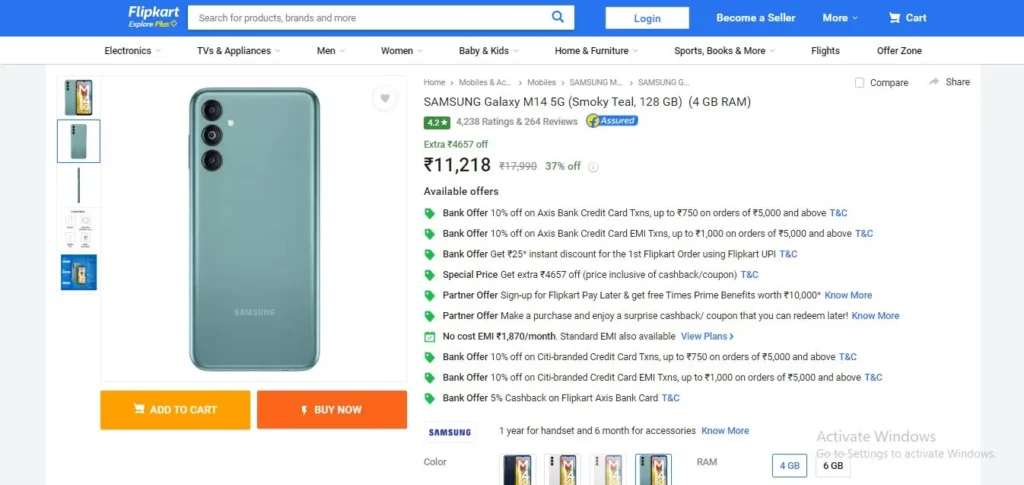The image size is (1024, 485).
Task: Open the Offer Zone menu item
Action: click(899, 50)
